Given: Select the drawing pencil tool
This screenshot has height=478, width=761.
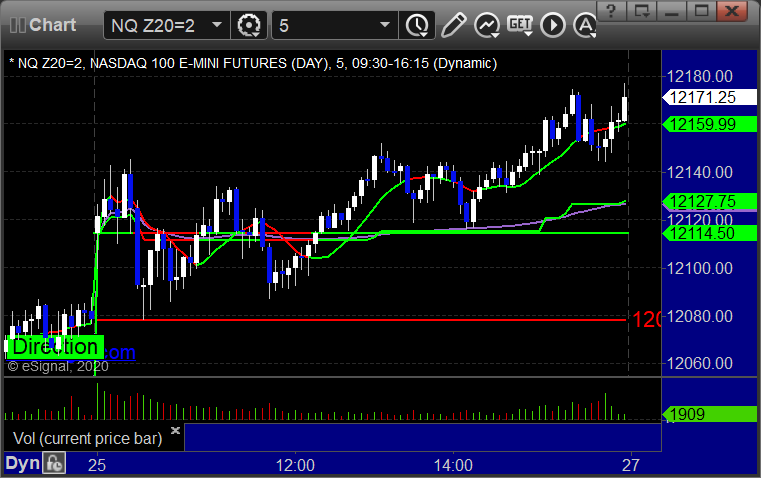Looking at the screenshot, I should (x=453, y=25).
